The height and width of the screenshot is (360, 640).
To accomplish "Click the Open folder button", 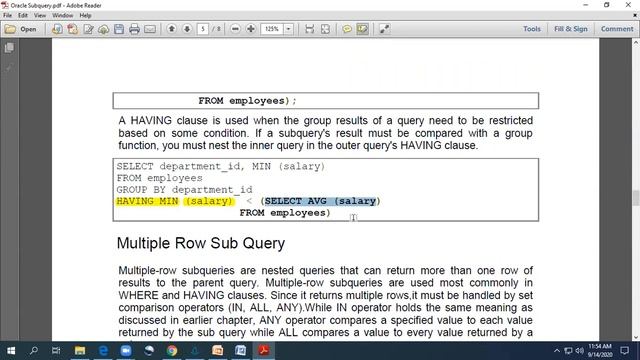I will (20, 29).
